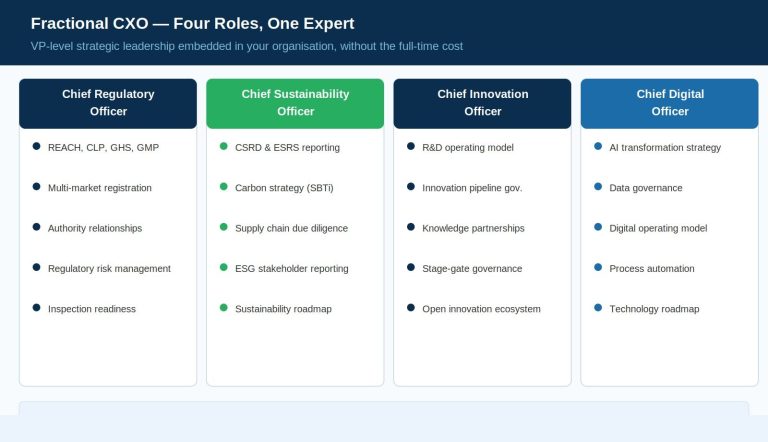Choose the Chief Digital Officer blue header
768x442 pixels.
[670, 103]
